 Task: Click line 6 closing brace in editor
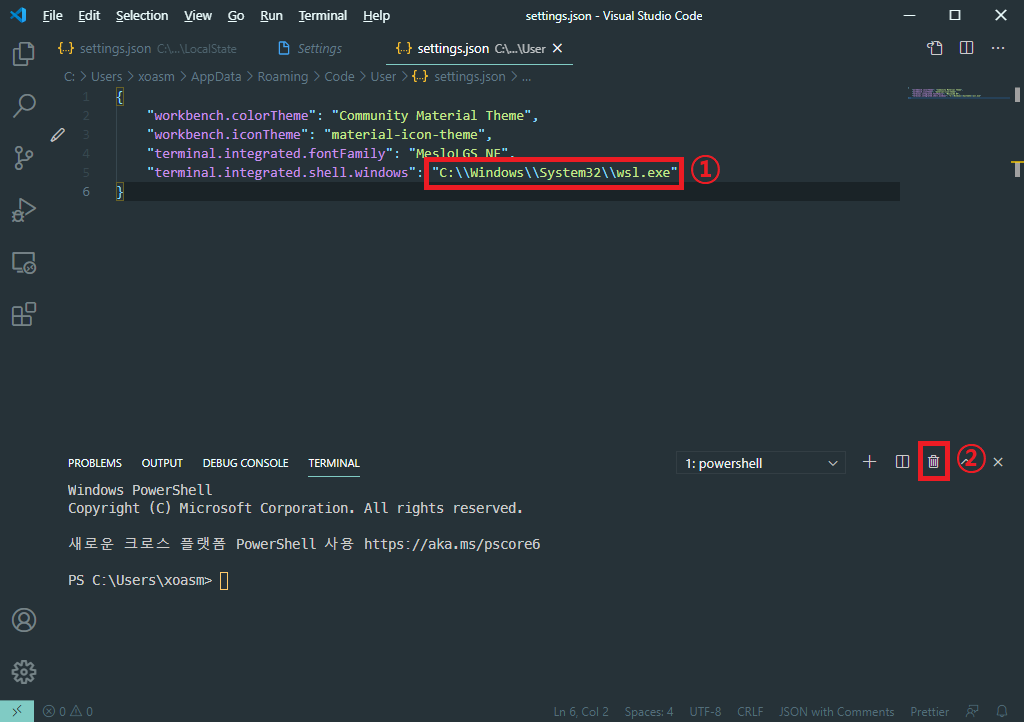(x=120, y=191)
